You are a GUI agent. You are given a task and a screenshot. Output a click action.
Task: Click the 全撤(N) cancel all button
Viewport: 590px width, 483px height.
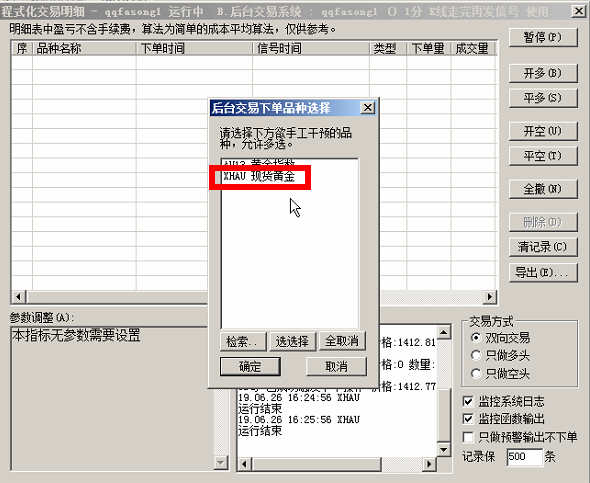point(543,189)
